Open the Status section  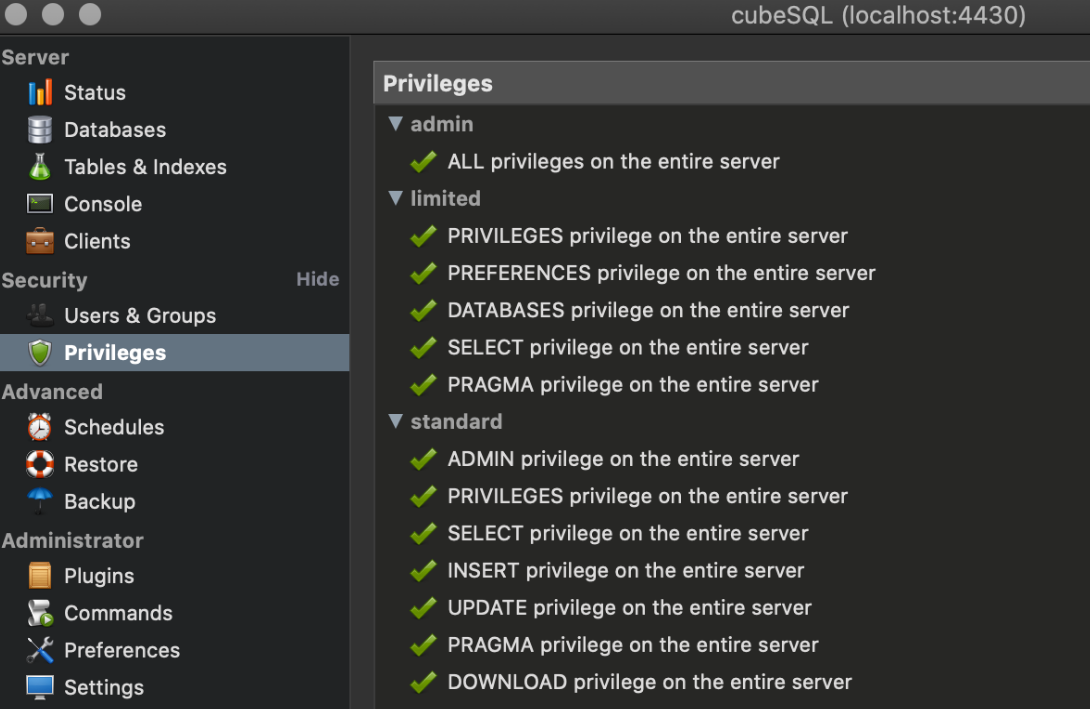pyautogui.click(x=95, y=92)
